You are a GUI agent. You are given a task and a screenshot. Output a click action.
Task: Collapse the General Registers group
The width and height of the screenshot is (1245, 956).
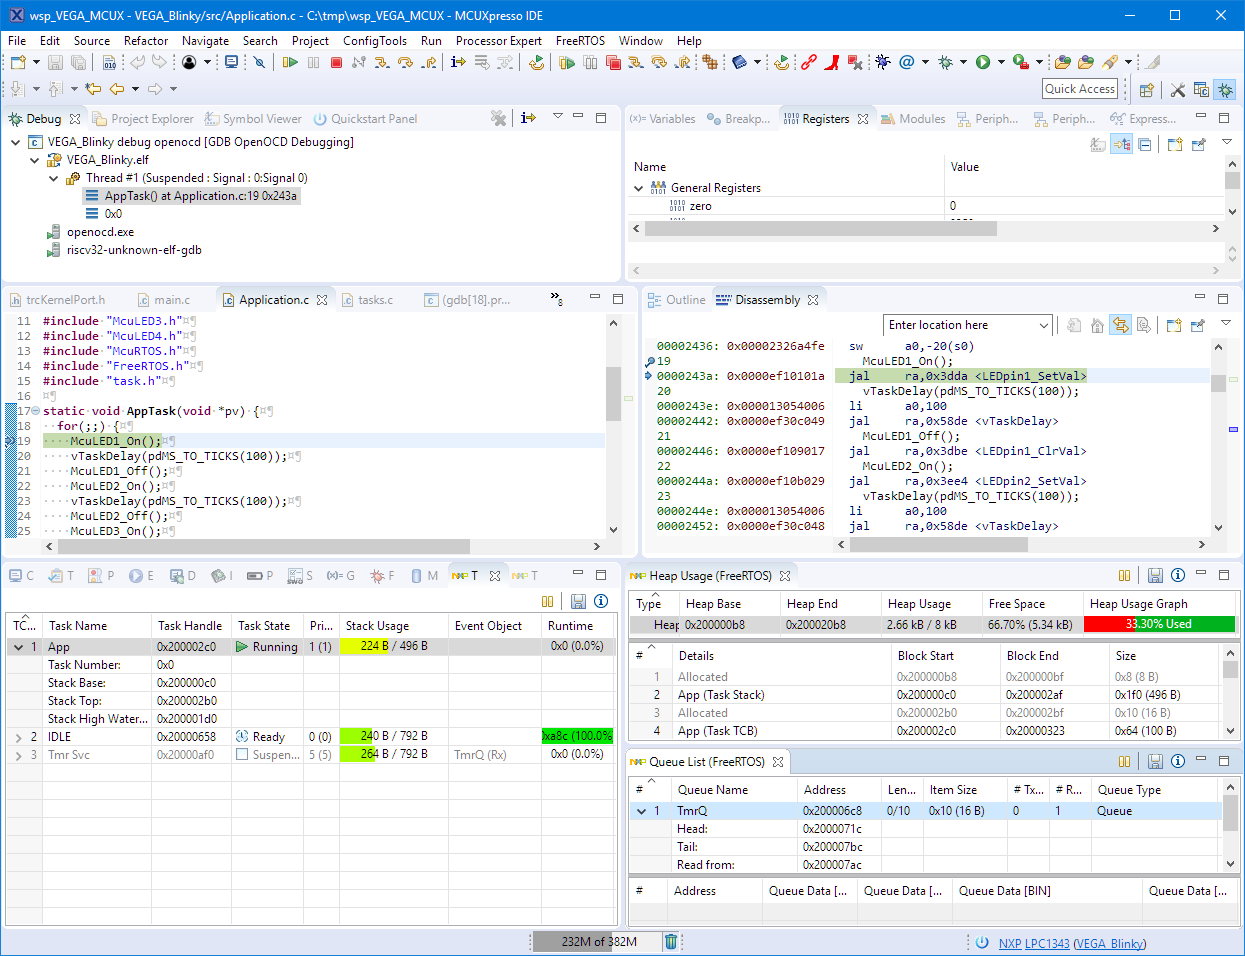[x=639, y=188]
